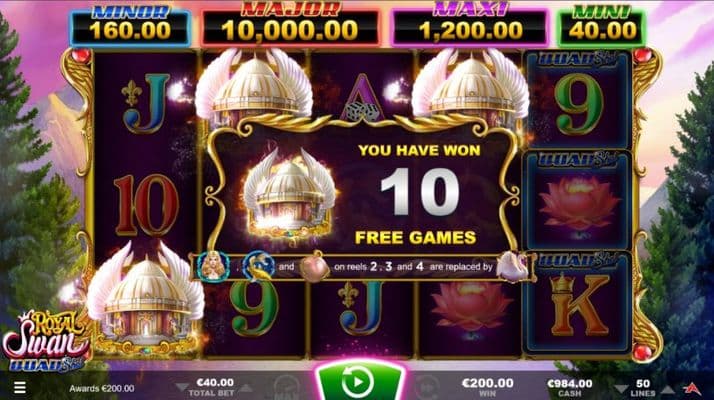Click the green 9 on reel five
Viewport: 714px width, 400px height.
tap(579, 105)
